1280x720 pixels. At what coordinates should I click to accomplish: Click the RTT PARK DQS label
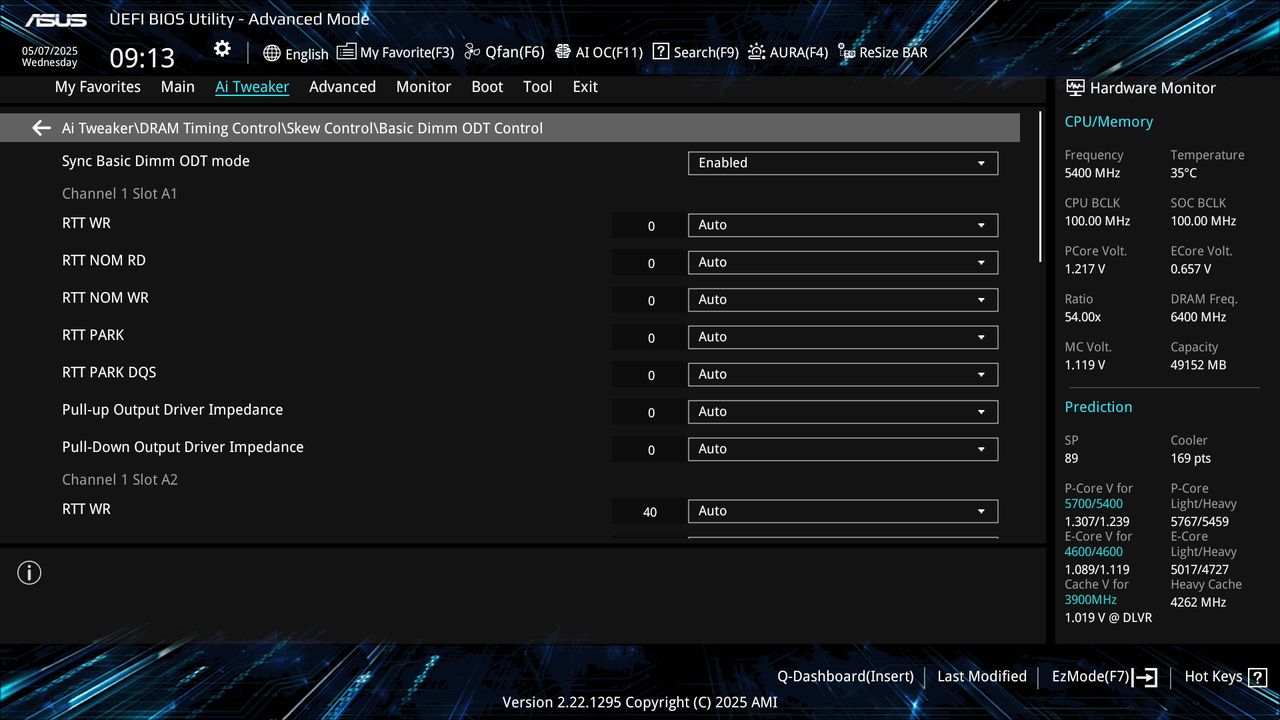click(x=109, y=372)
